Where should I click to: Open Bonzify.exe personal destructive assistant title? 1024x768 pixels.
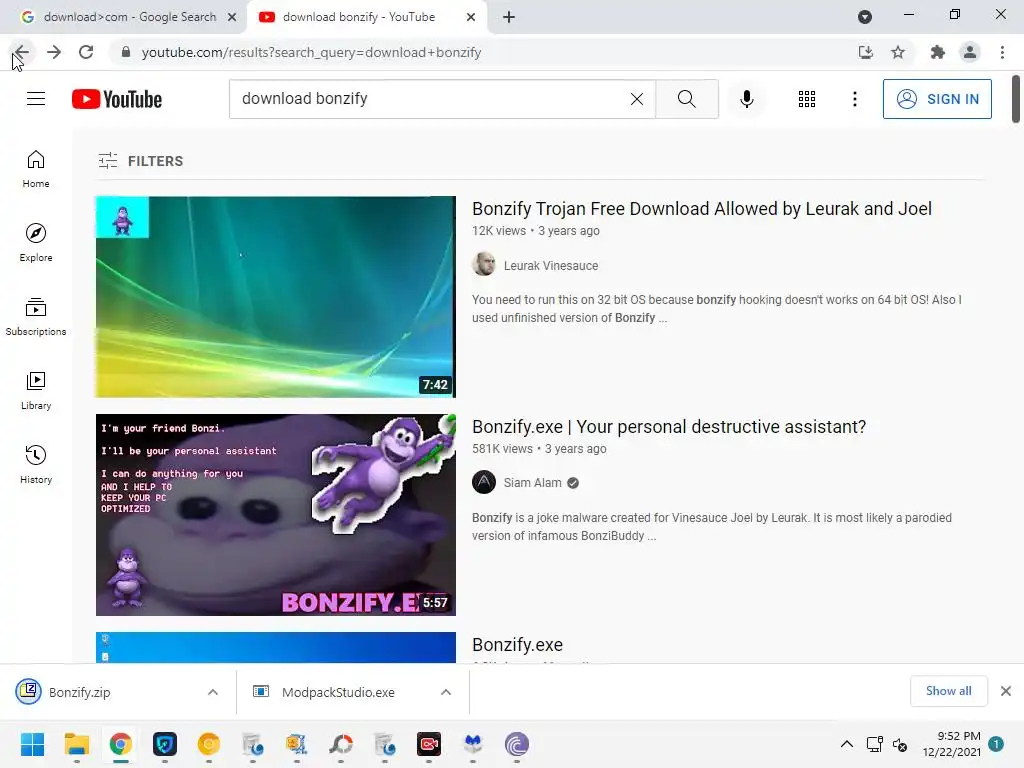tap(669, 427)
